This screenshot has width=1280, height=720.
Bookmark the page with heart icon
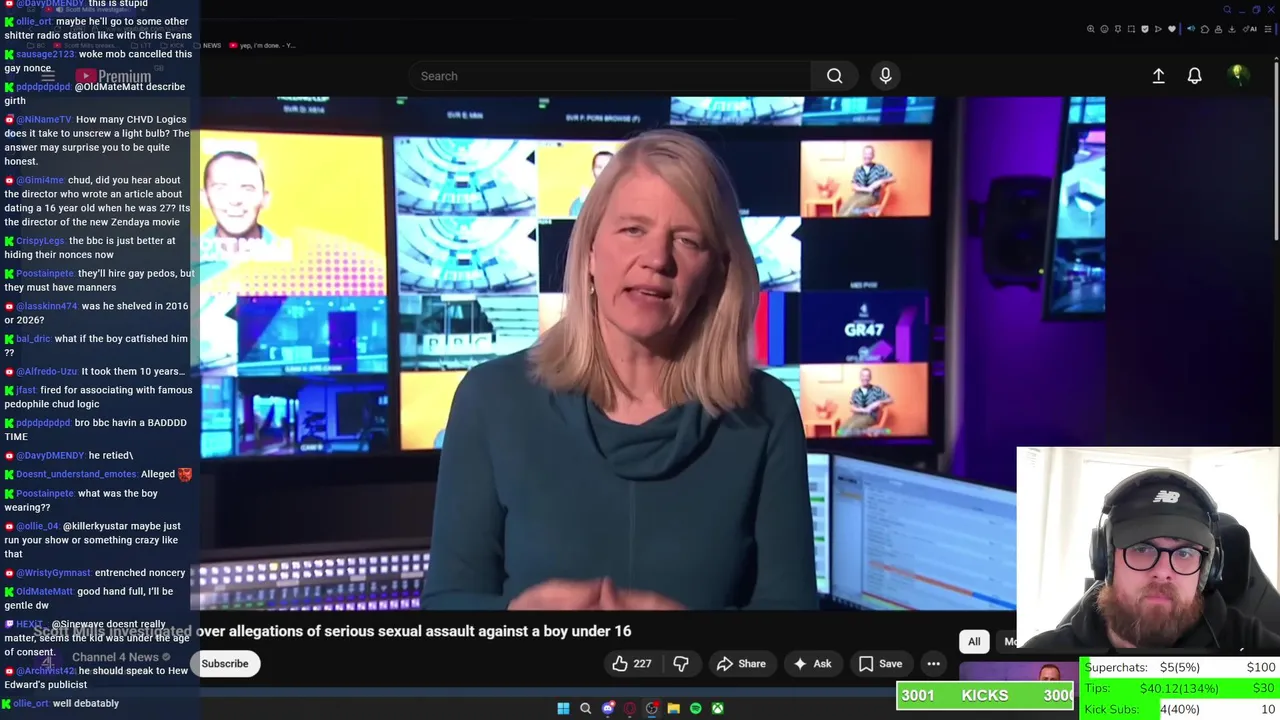pos(1172,29)
